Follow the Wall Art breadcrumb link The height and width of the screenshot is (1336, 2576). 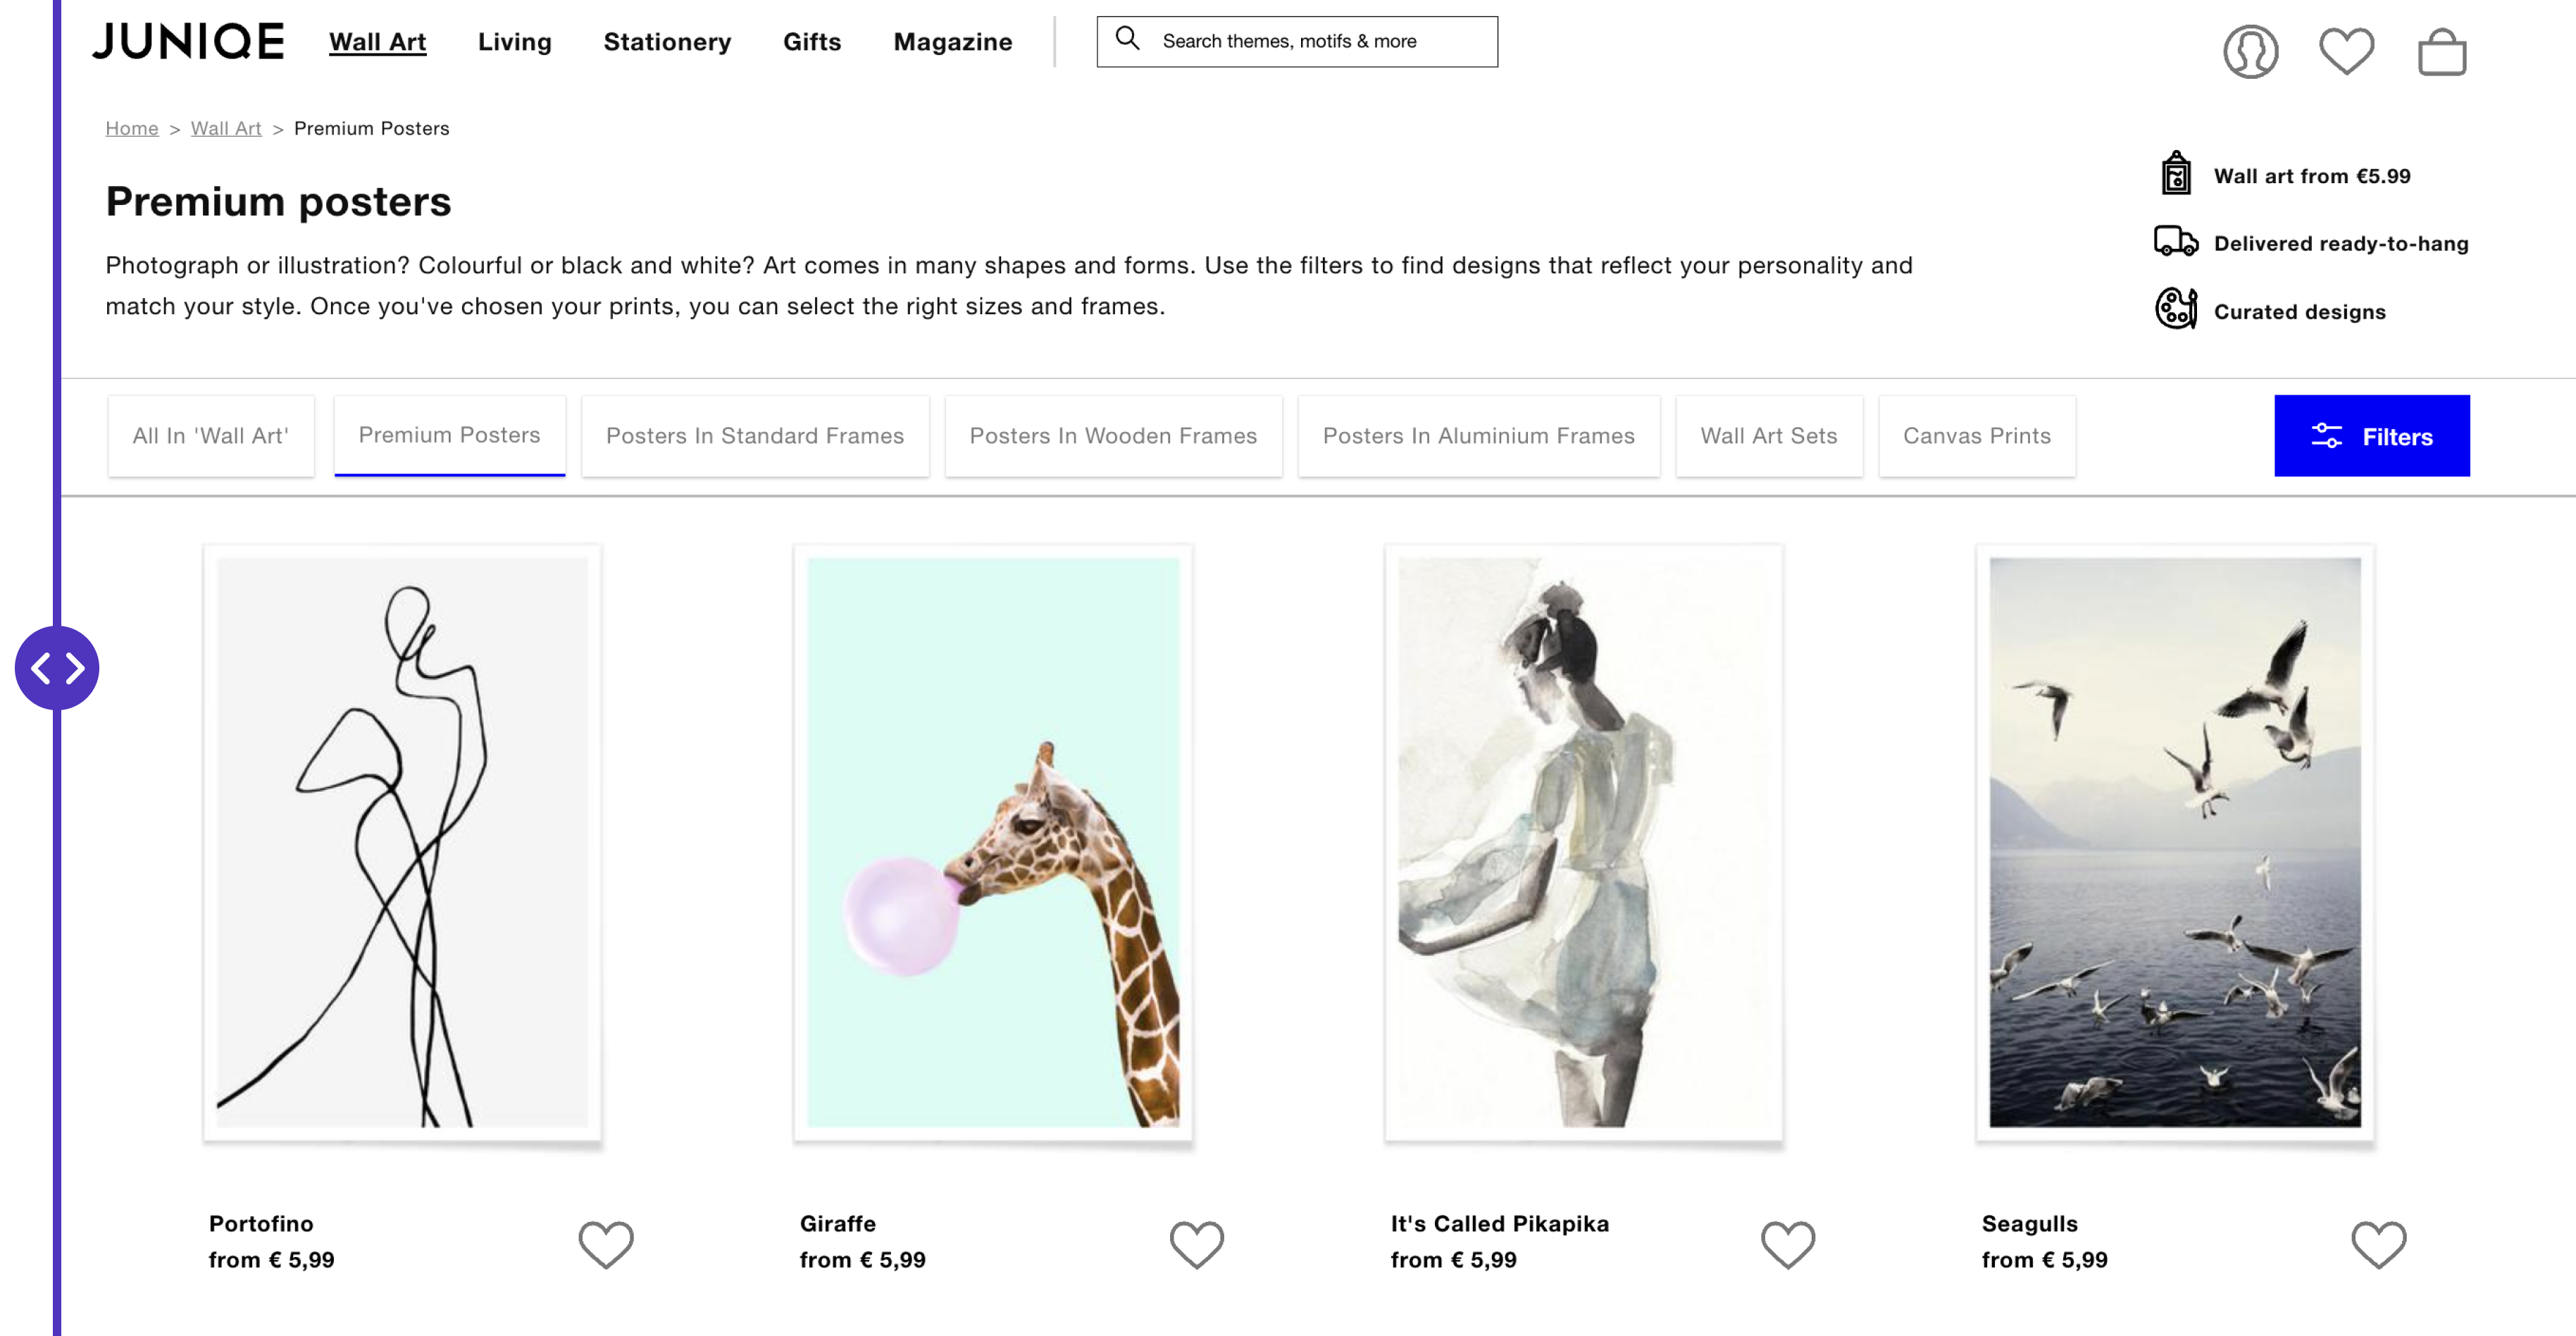[x=226, y=128]
